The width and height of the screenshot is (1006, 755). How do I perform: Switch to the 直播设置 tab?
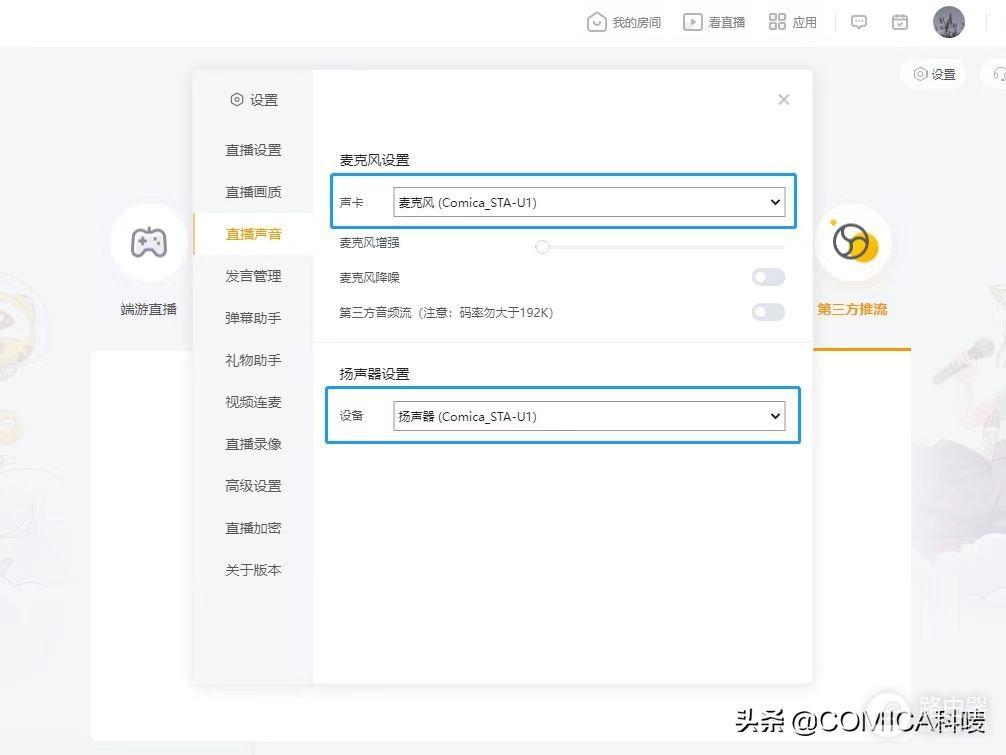253,150
